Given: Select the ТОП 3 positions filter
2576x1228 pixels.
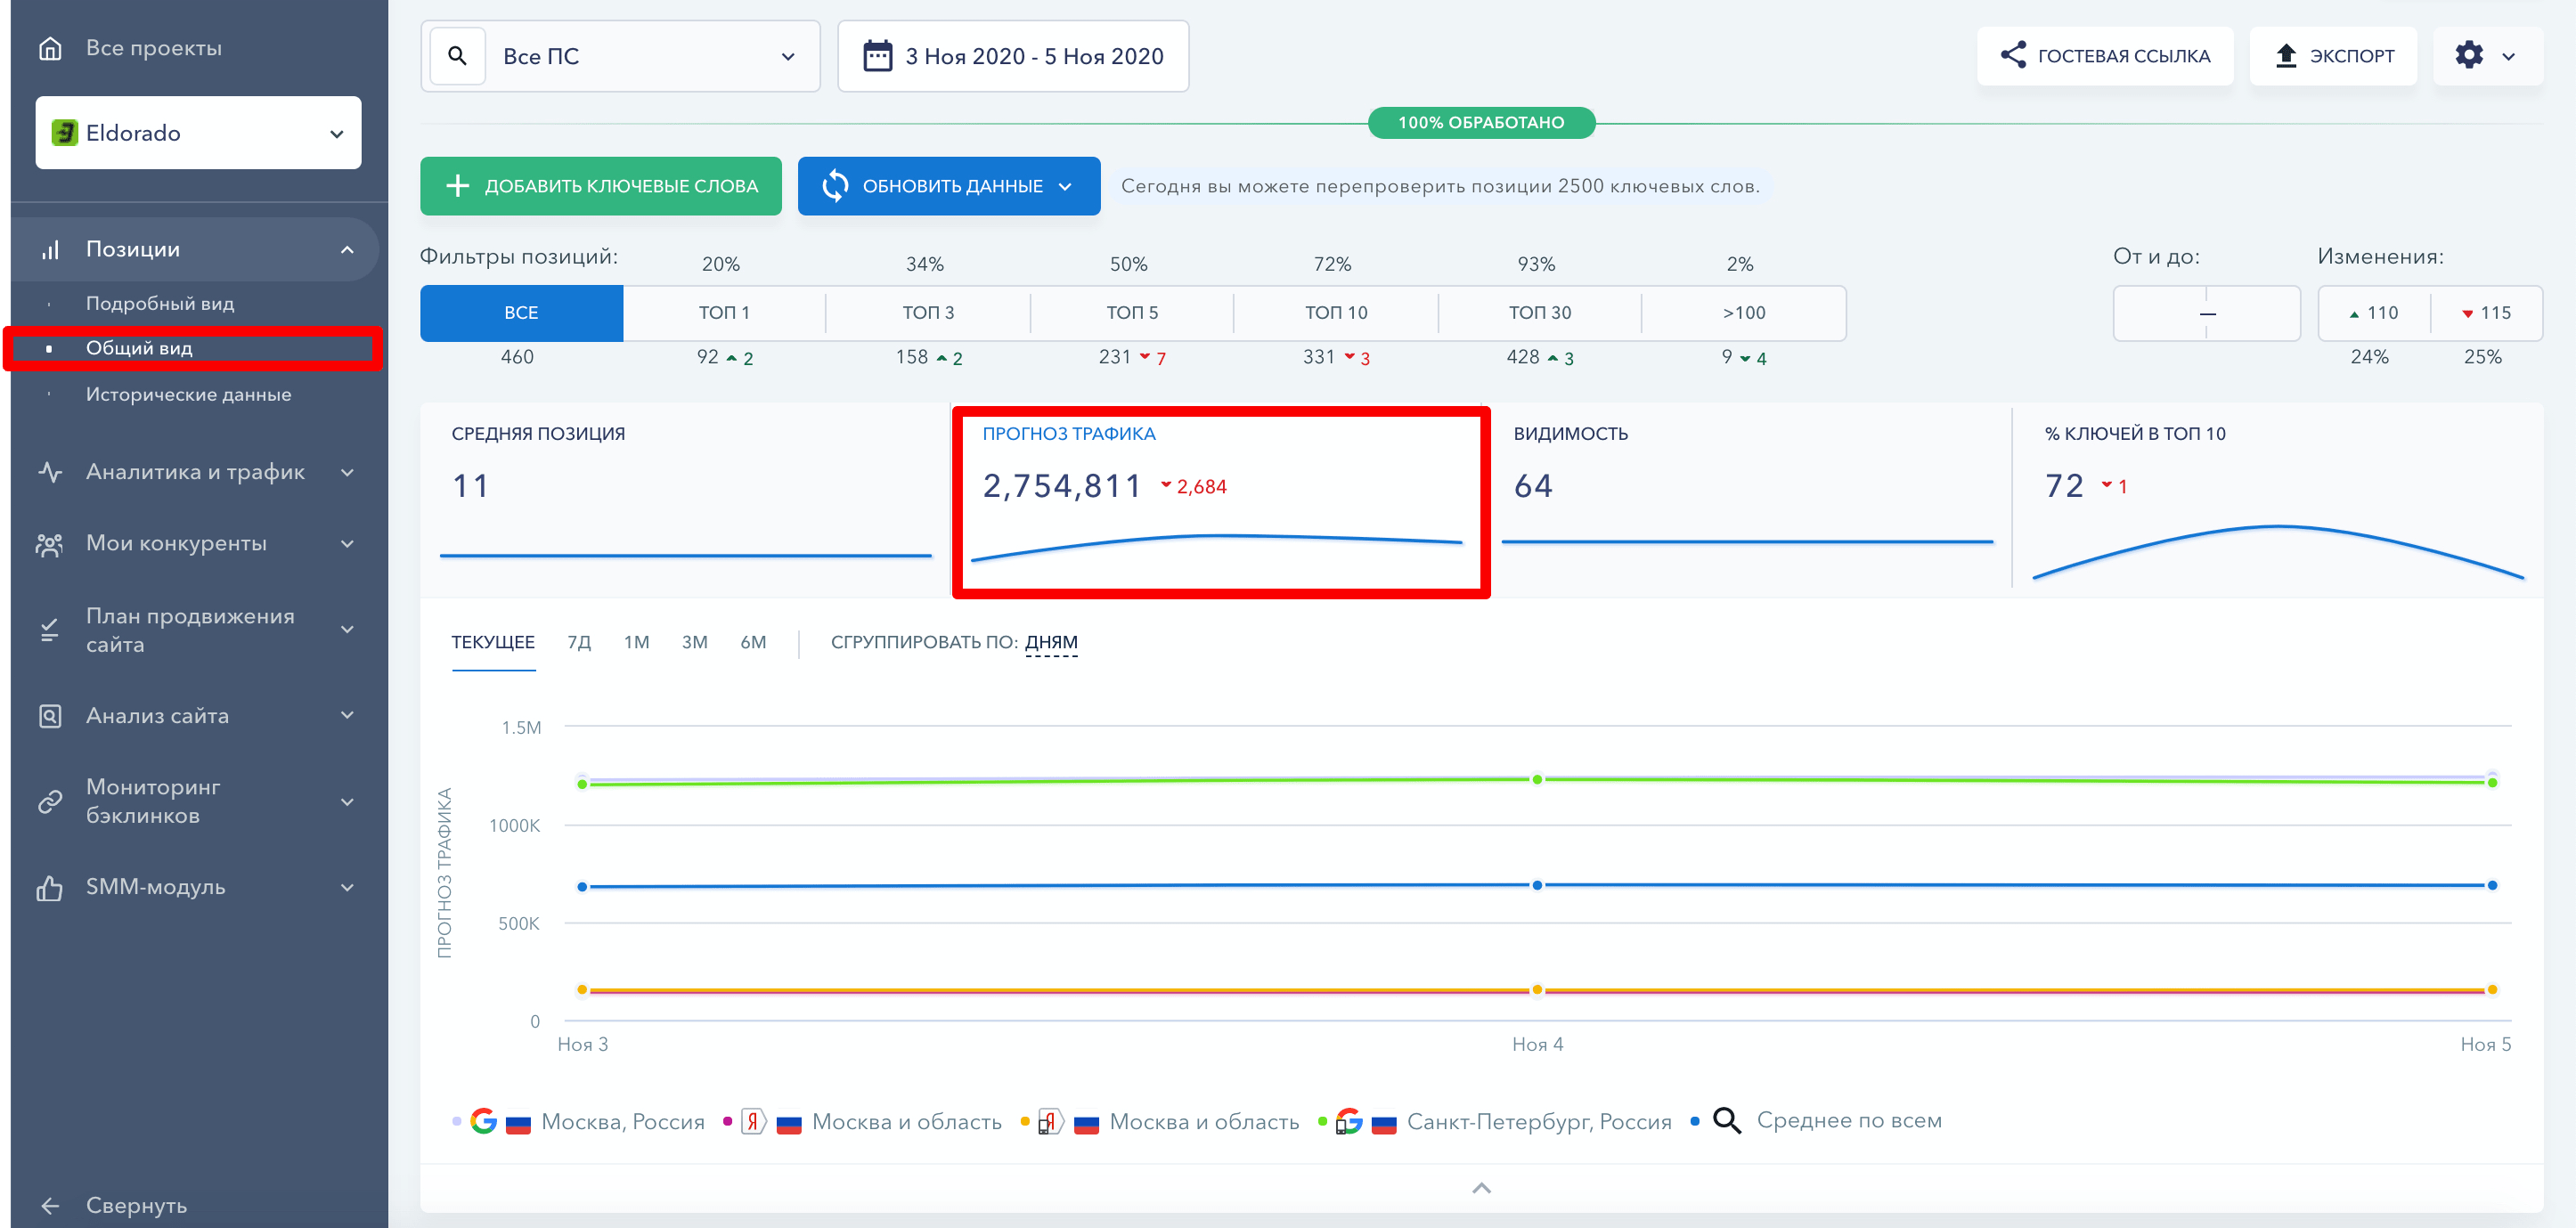Looking at the screenshot, I should 928,314.
